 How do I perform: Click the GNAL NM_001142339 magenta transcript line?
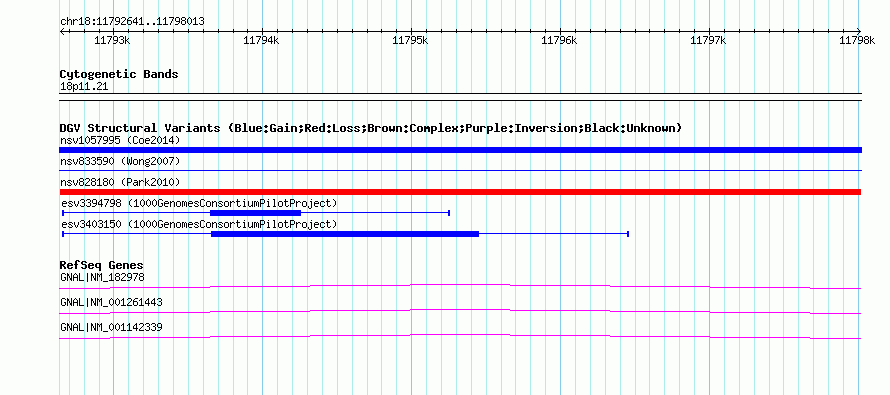(460, 336)
